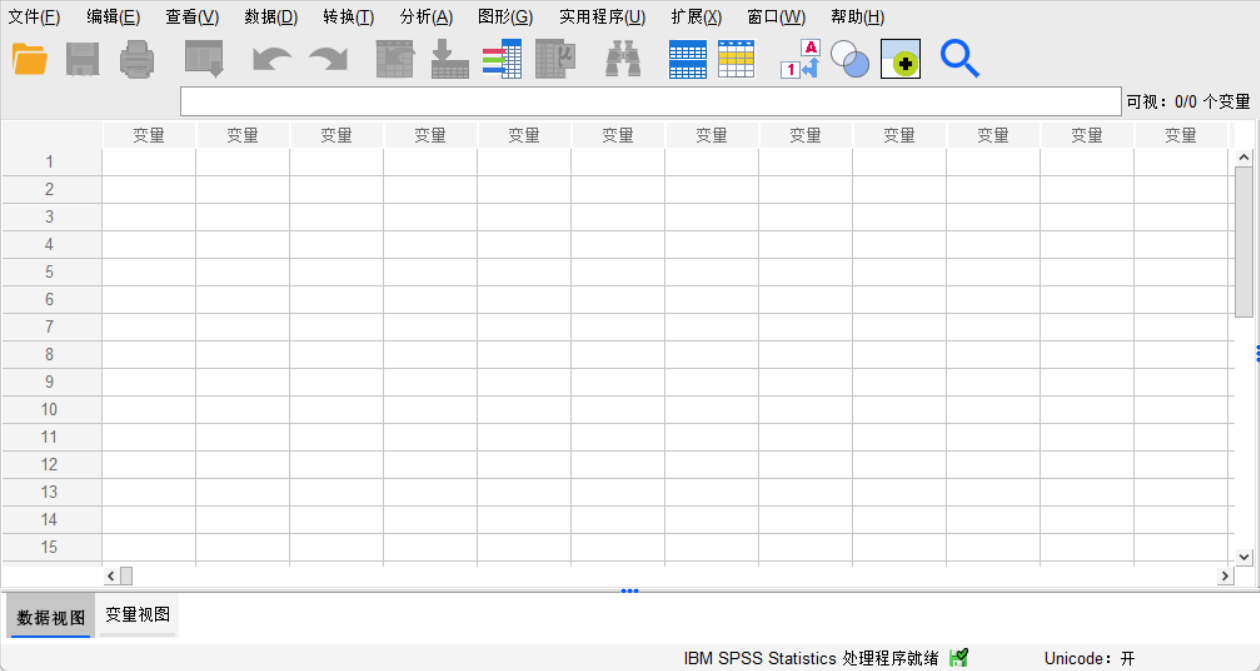Undo the last action using left arrow

point(272,59)
